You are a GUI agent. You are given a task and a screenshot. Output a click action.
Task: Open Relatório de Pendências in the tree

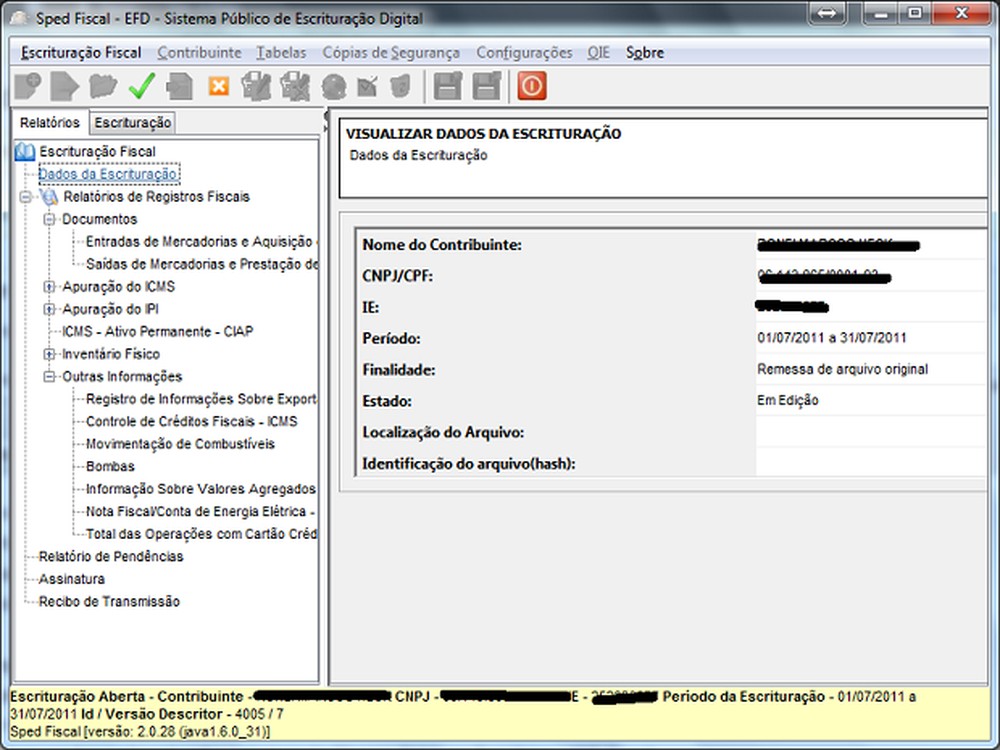click(x=111, y=556)
